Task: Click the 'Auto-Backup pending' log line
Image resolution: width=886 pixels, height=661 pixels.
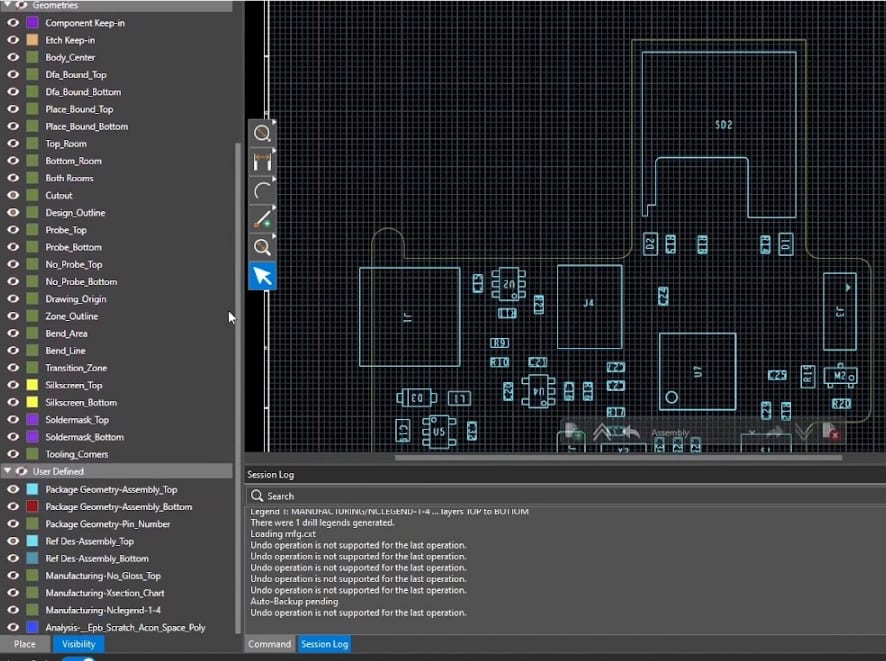Action: click(x=294, y=601)
